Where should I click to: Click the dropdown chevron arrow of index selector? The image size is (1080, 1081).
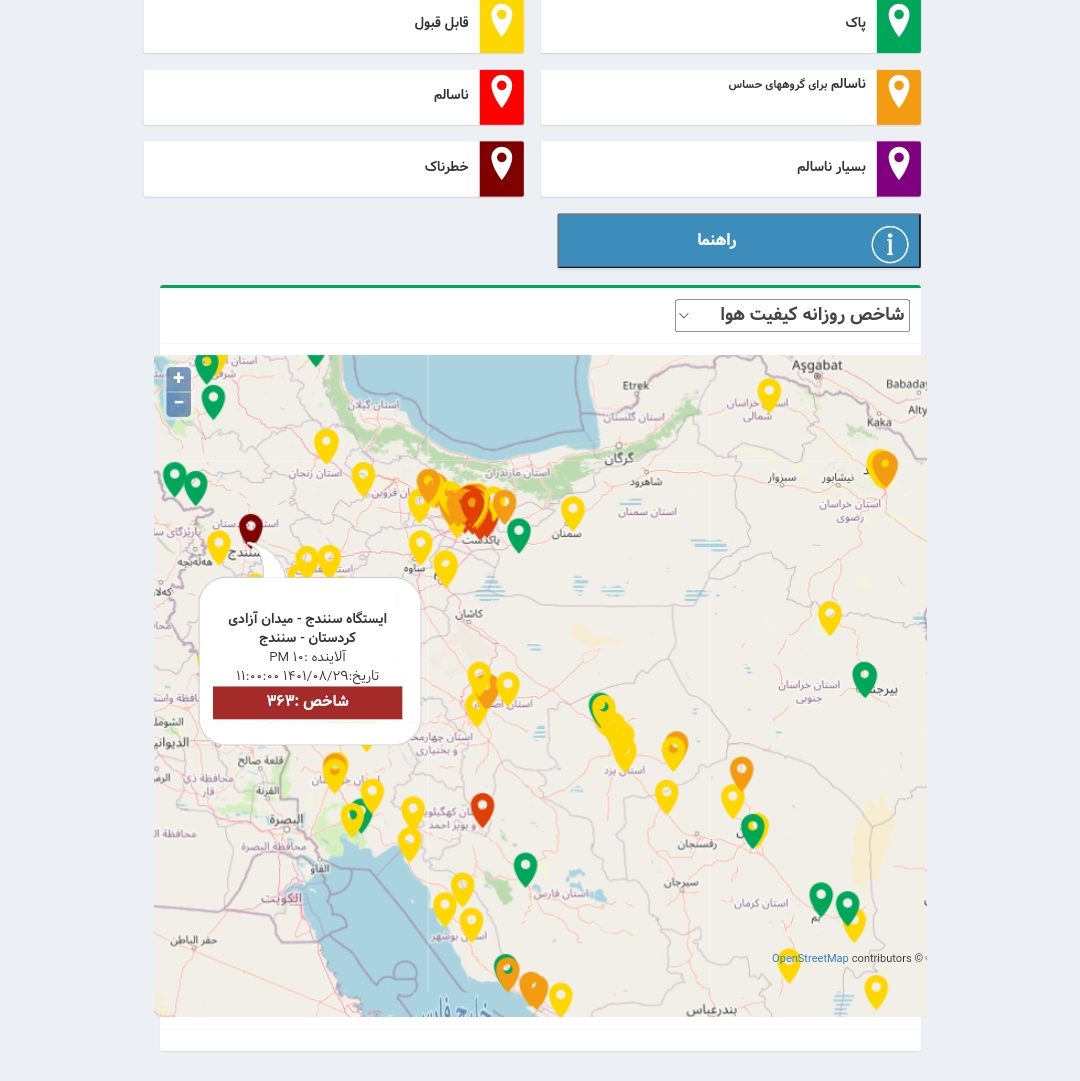(684, 315)
